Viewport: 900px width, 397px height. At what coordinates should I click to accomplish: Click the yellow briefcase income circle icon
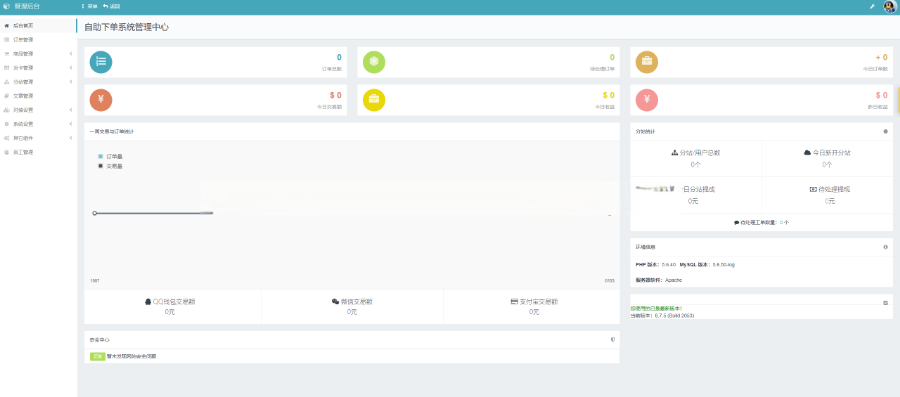click(374, 100)
